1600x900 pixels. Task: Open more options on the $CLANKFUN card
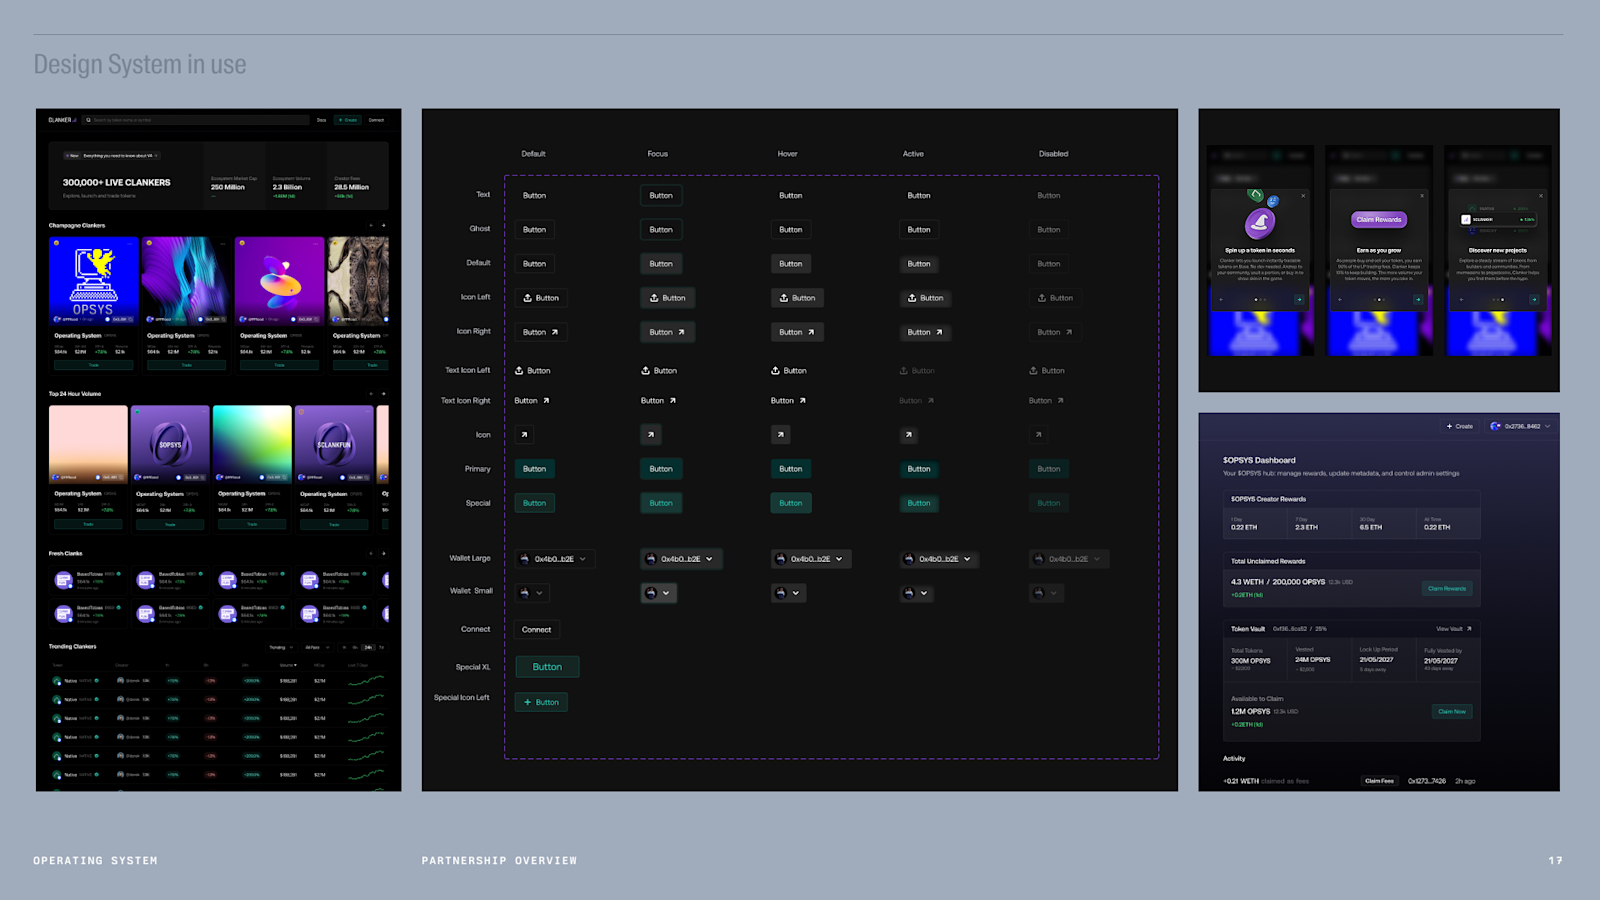(366, 411)
